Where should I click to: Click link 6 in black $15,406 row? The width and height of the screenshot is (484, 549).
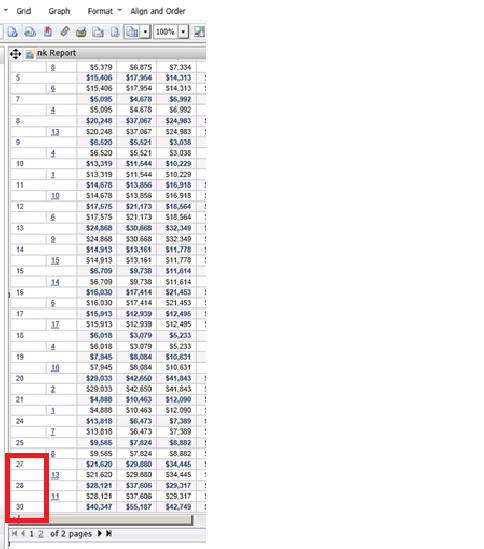(53, 89)
